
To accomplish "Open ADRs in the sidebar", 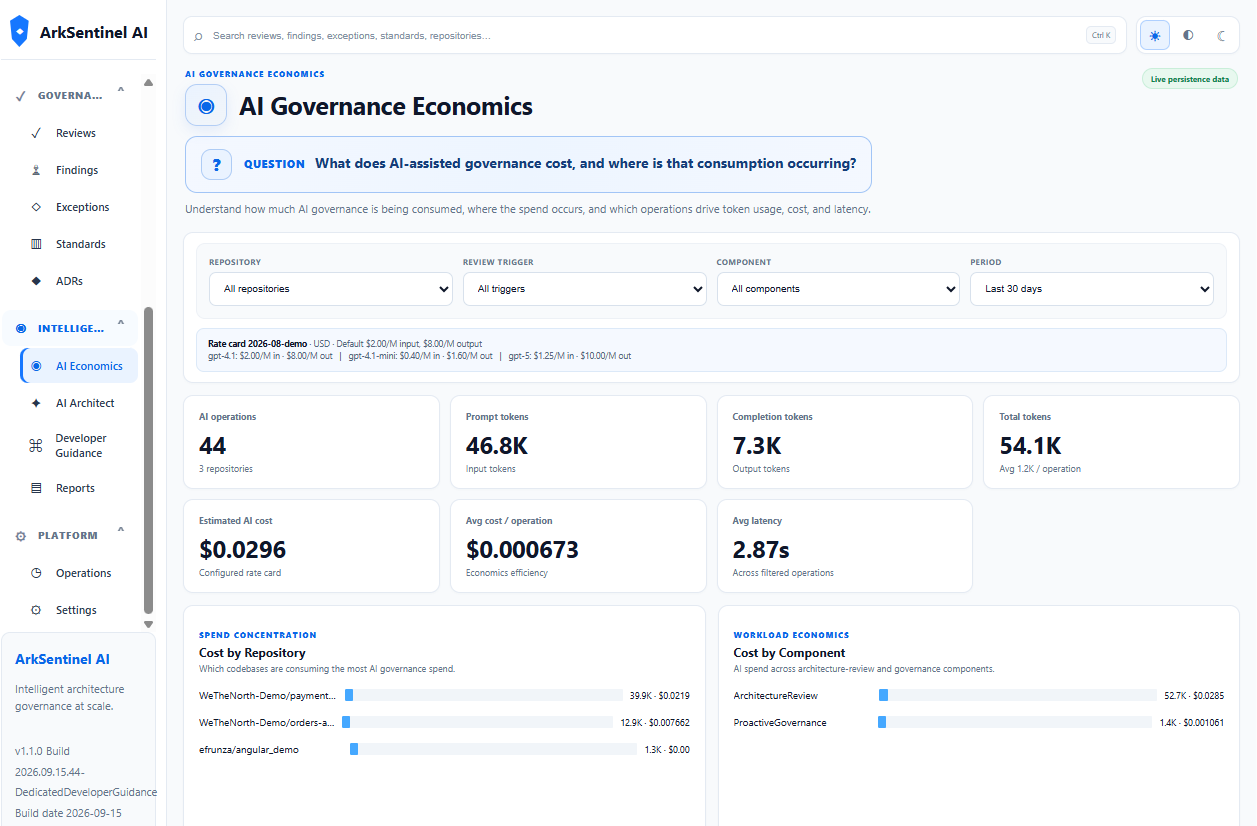I will click(x=69, y=281).
